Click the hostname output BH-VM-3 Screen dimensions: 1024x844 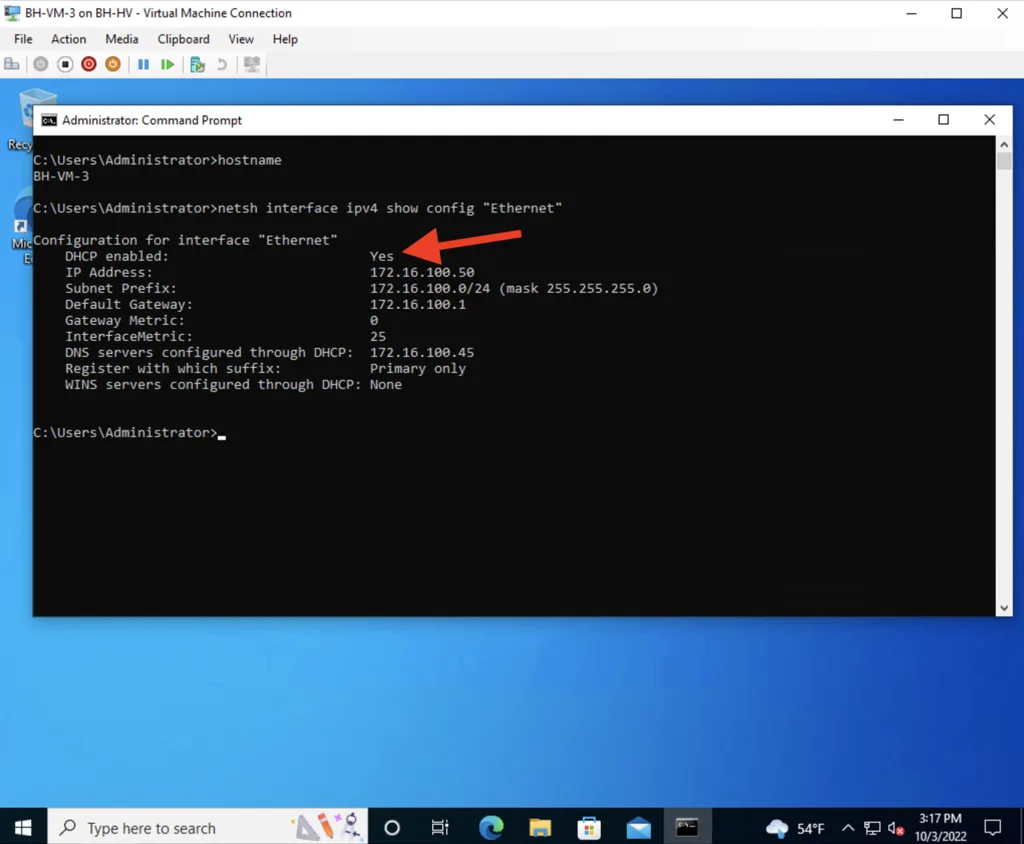pos(61,176)
